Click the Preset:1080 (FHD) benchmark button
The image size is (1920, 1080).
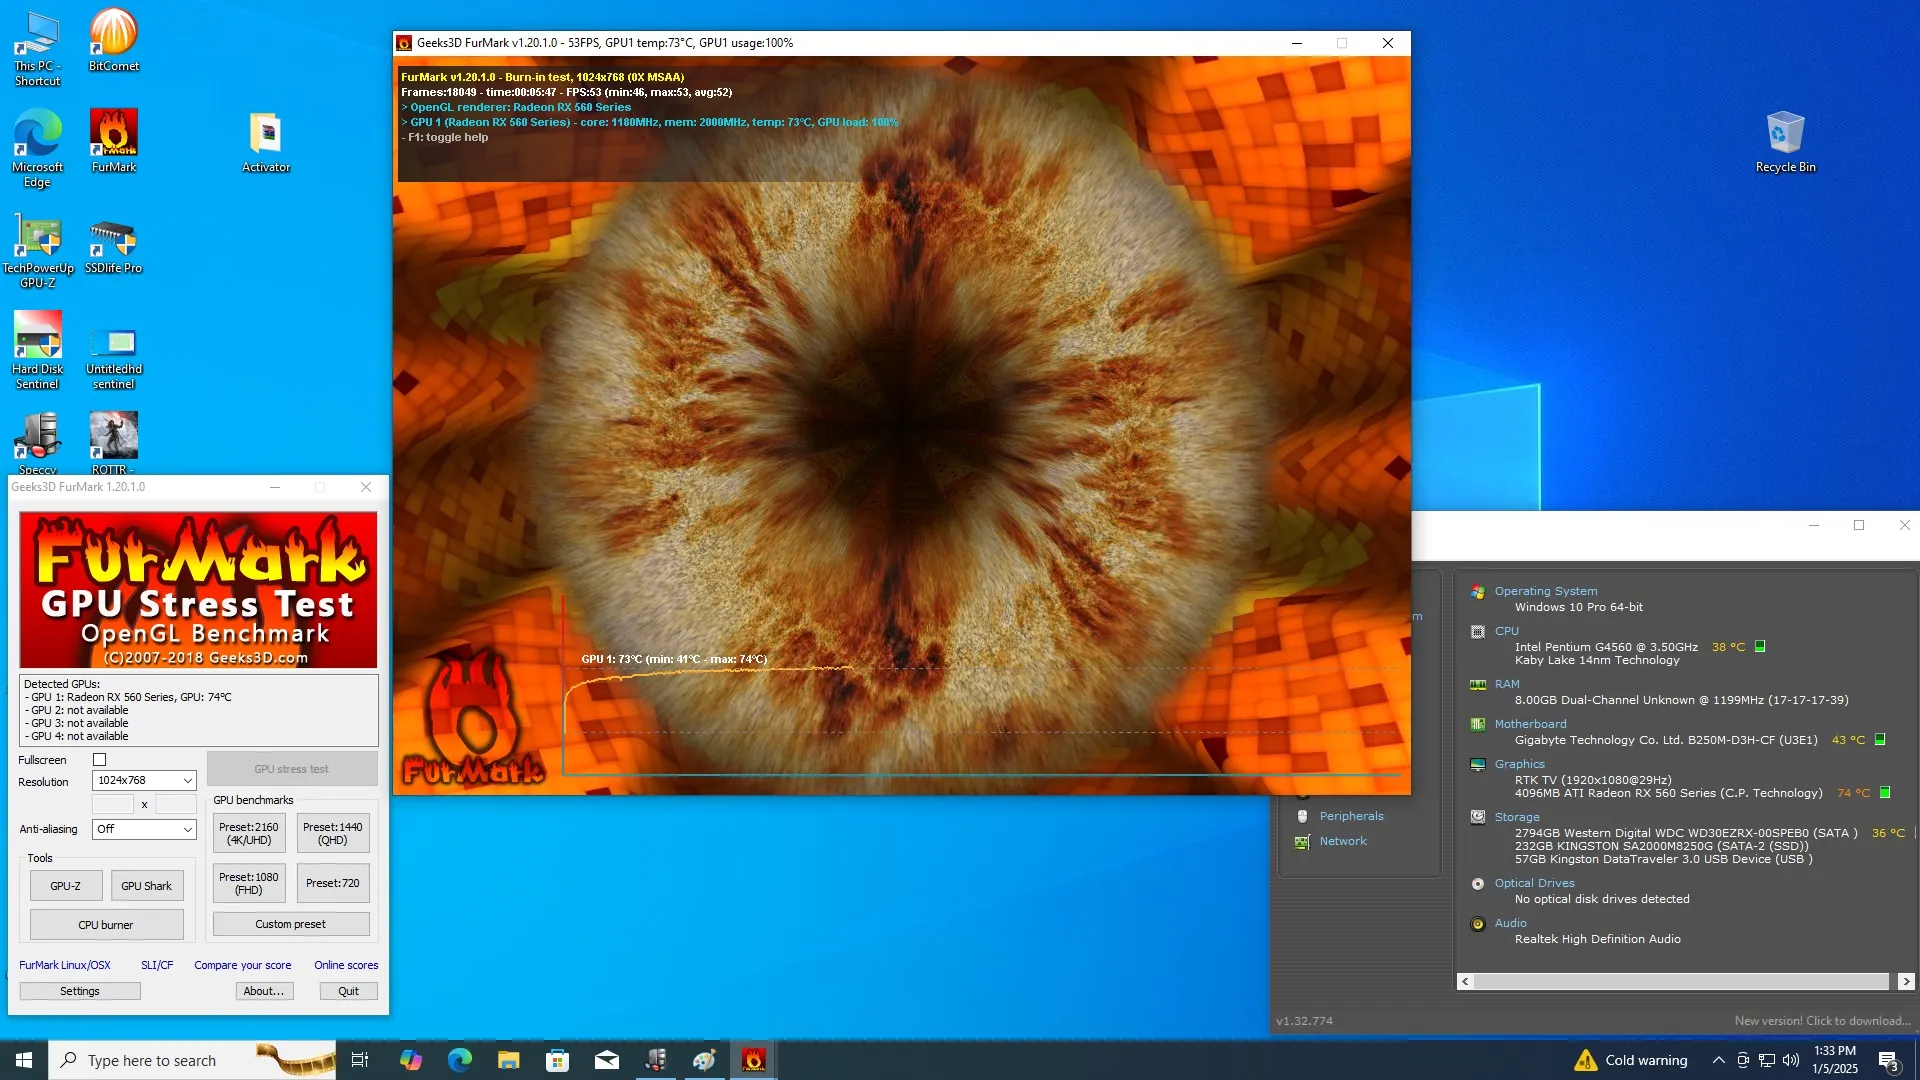(249, 884)
